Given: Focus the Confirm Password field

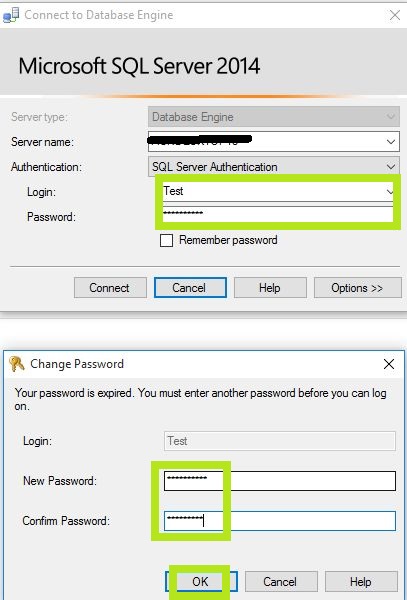Looking at the screenshot, I should coord(280,521).
